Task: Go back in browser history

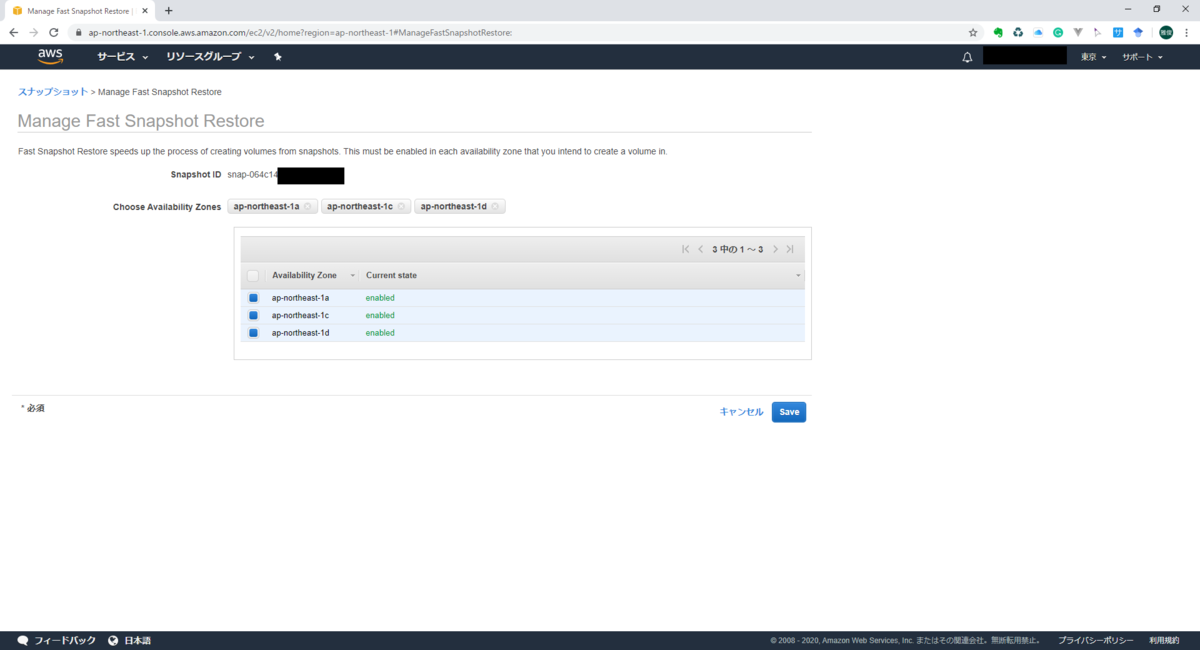Action: (13, 32)
